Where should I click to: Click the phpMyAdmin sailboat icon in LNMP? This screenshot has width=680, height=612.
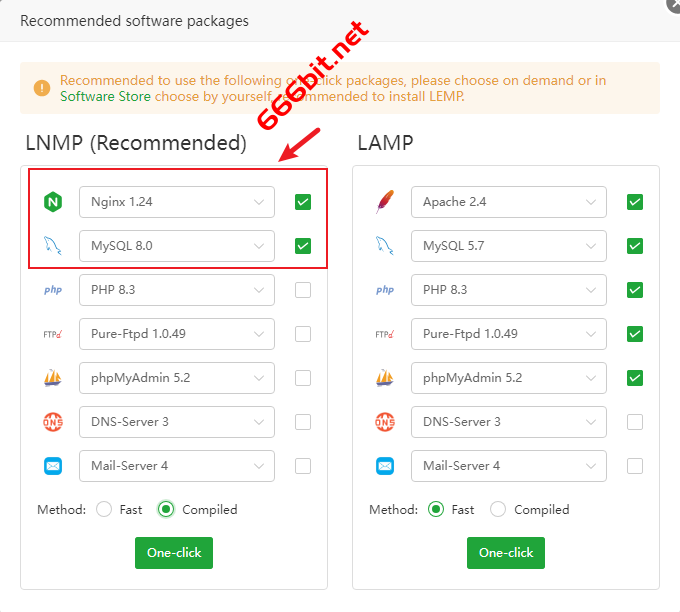(x=53, y=378)
